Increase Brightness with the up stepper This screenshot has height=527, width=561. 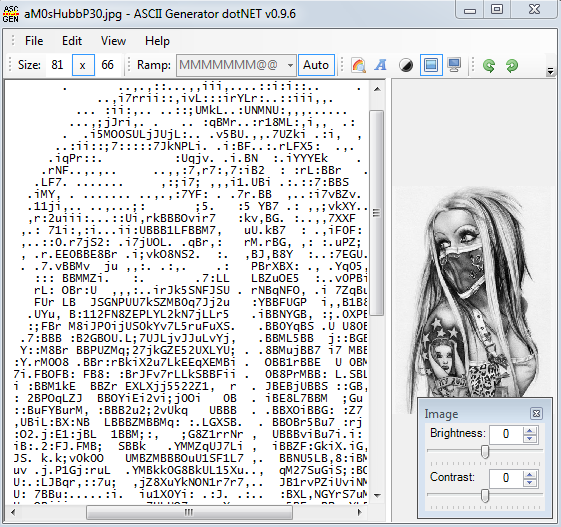point(530,430)
